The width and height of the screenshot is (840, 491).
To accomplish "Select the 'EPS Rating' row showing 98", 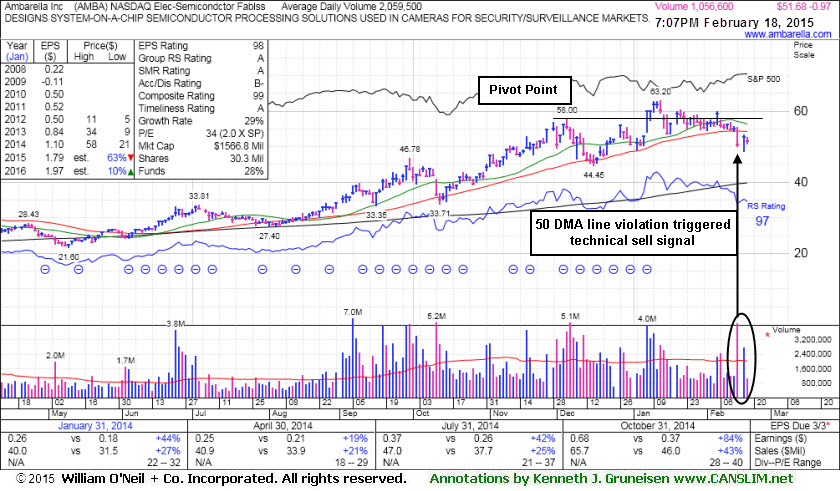I will click(x=201, y=46).
